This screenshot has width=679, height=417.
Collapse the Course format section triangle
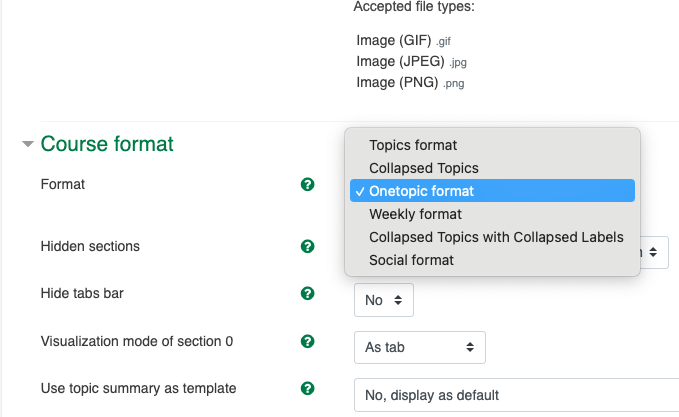(x=27, y=145)
